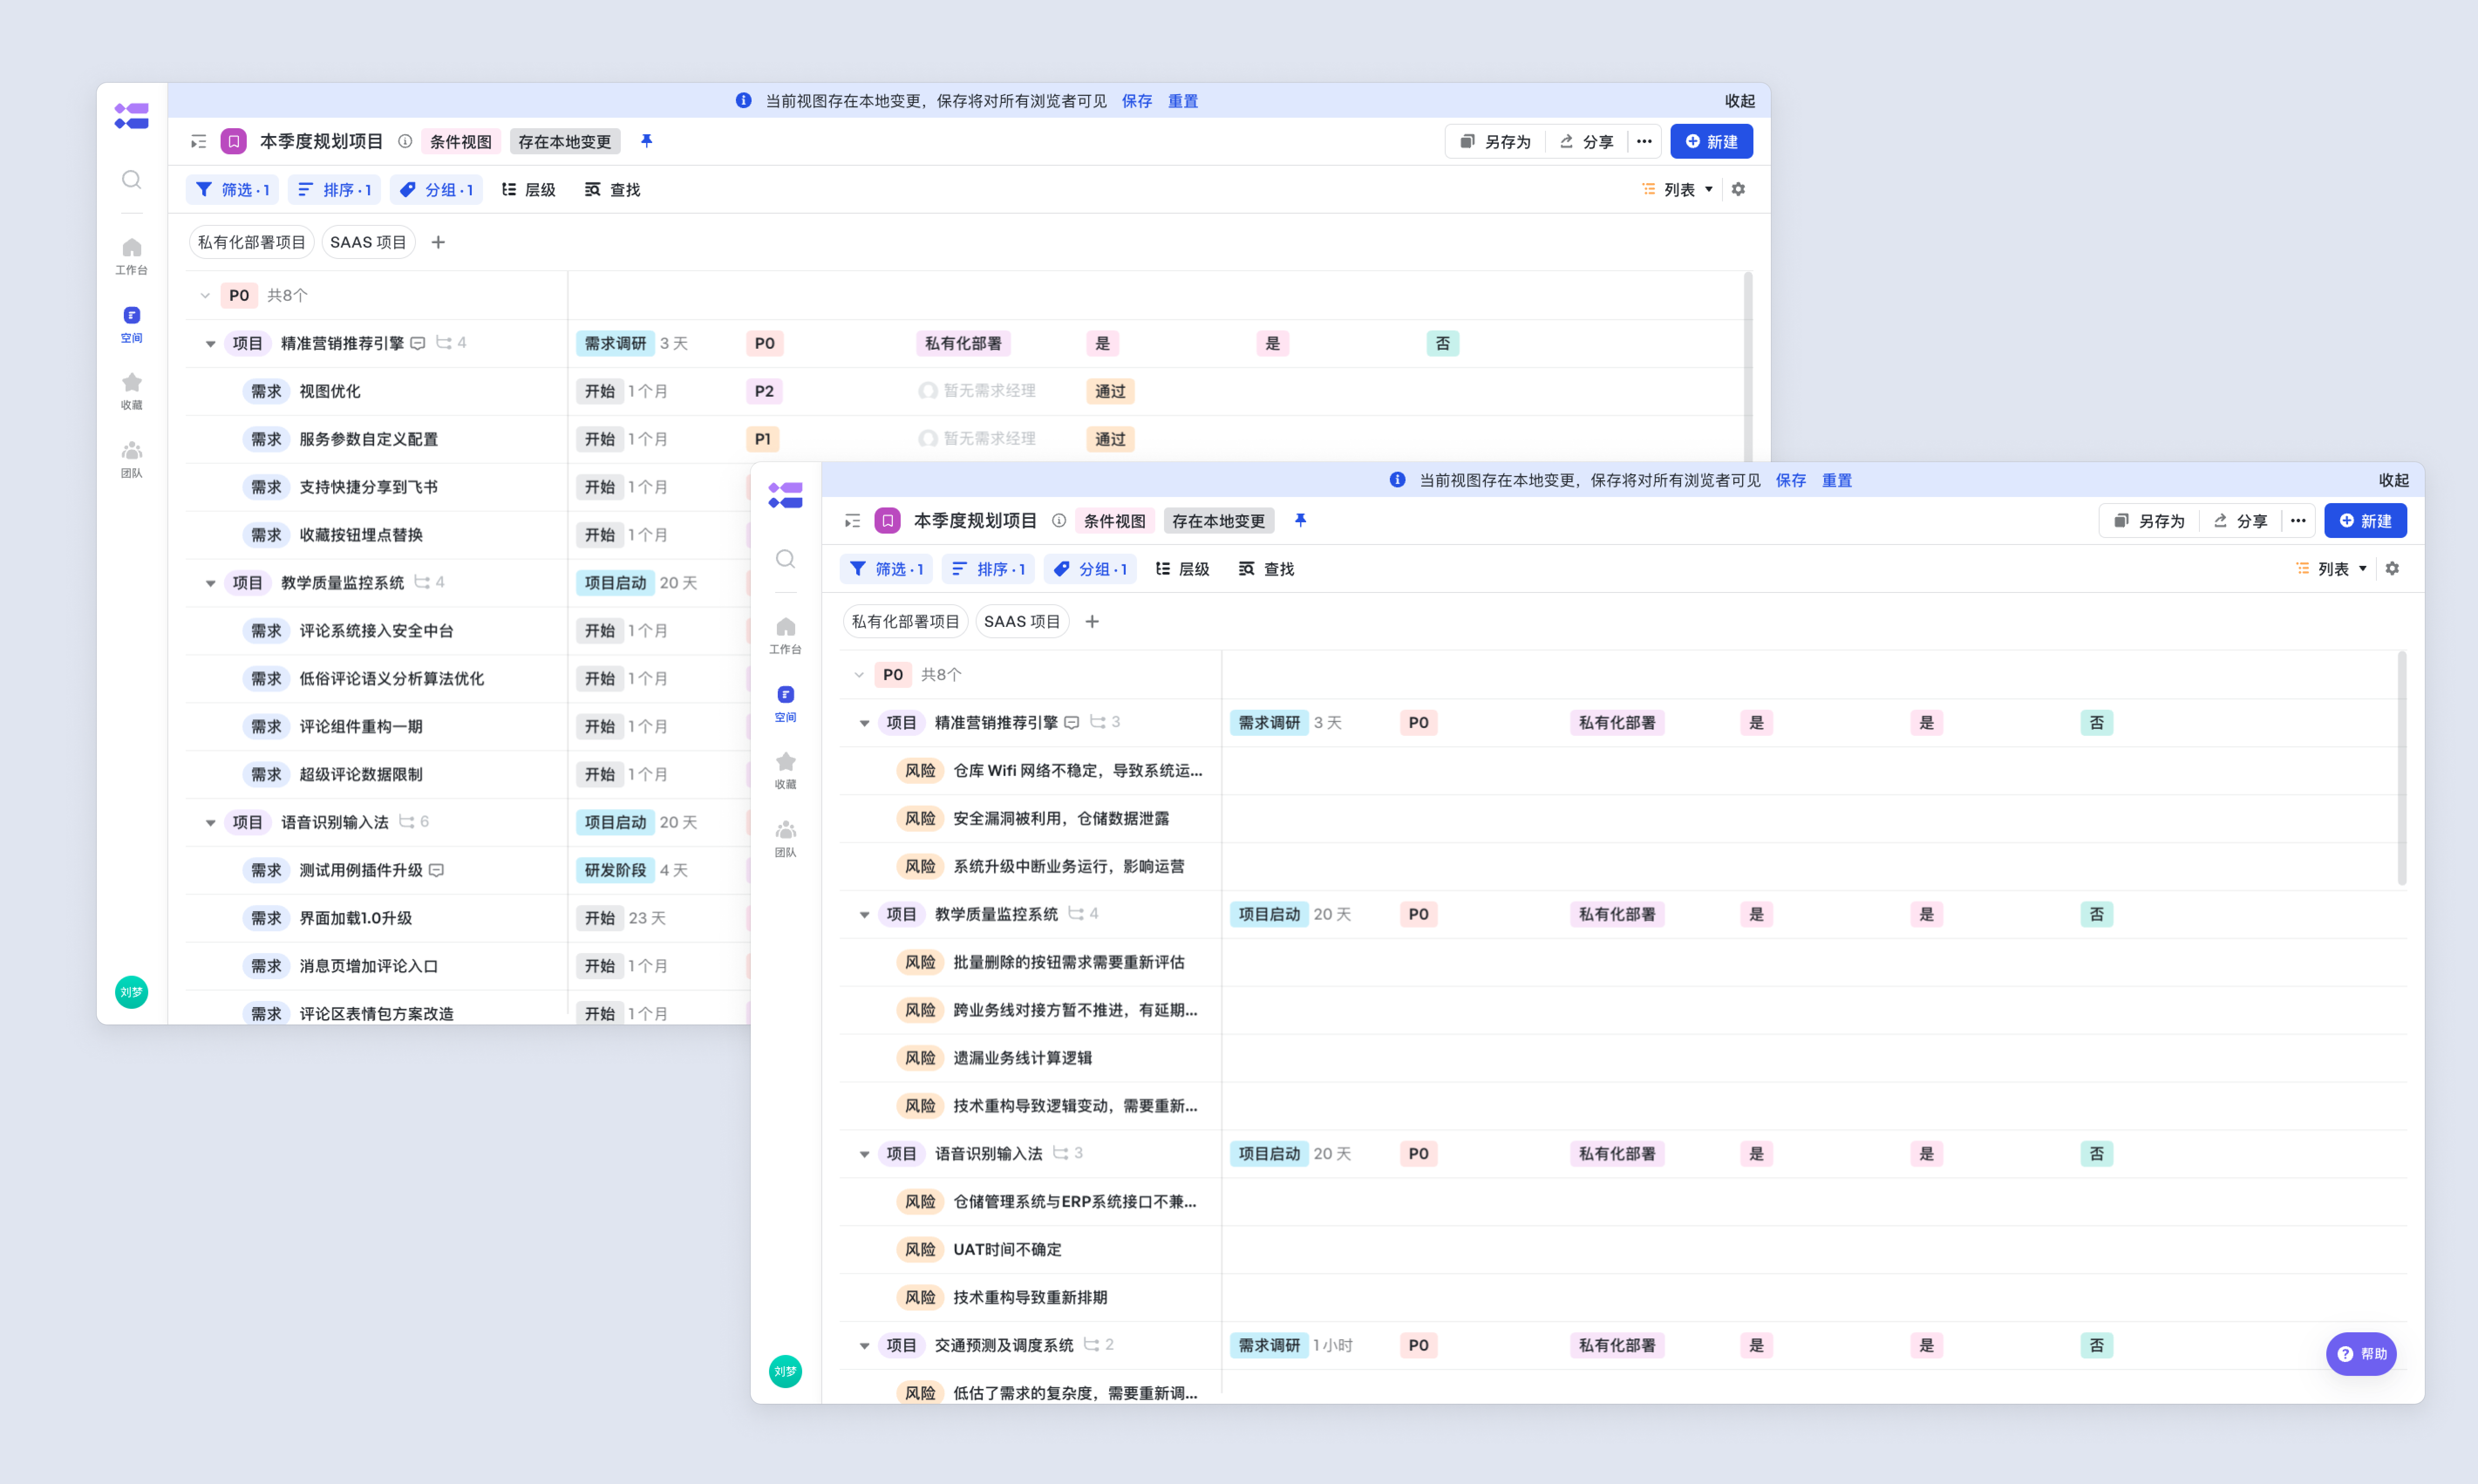Collapse 精准营销推荐引擎 project row in front window
This screenshot has width=2478, height=1484.
[865, 723]
